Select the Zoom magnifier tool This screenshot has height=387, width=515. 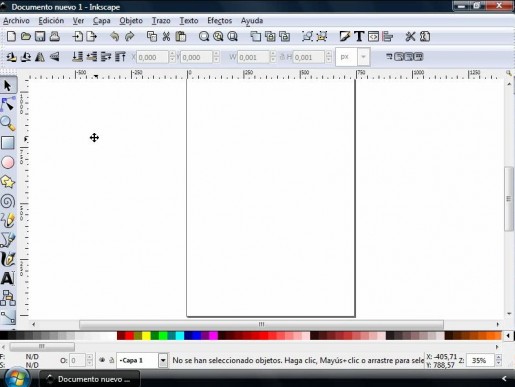tap(8, 123)
